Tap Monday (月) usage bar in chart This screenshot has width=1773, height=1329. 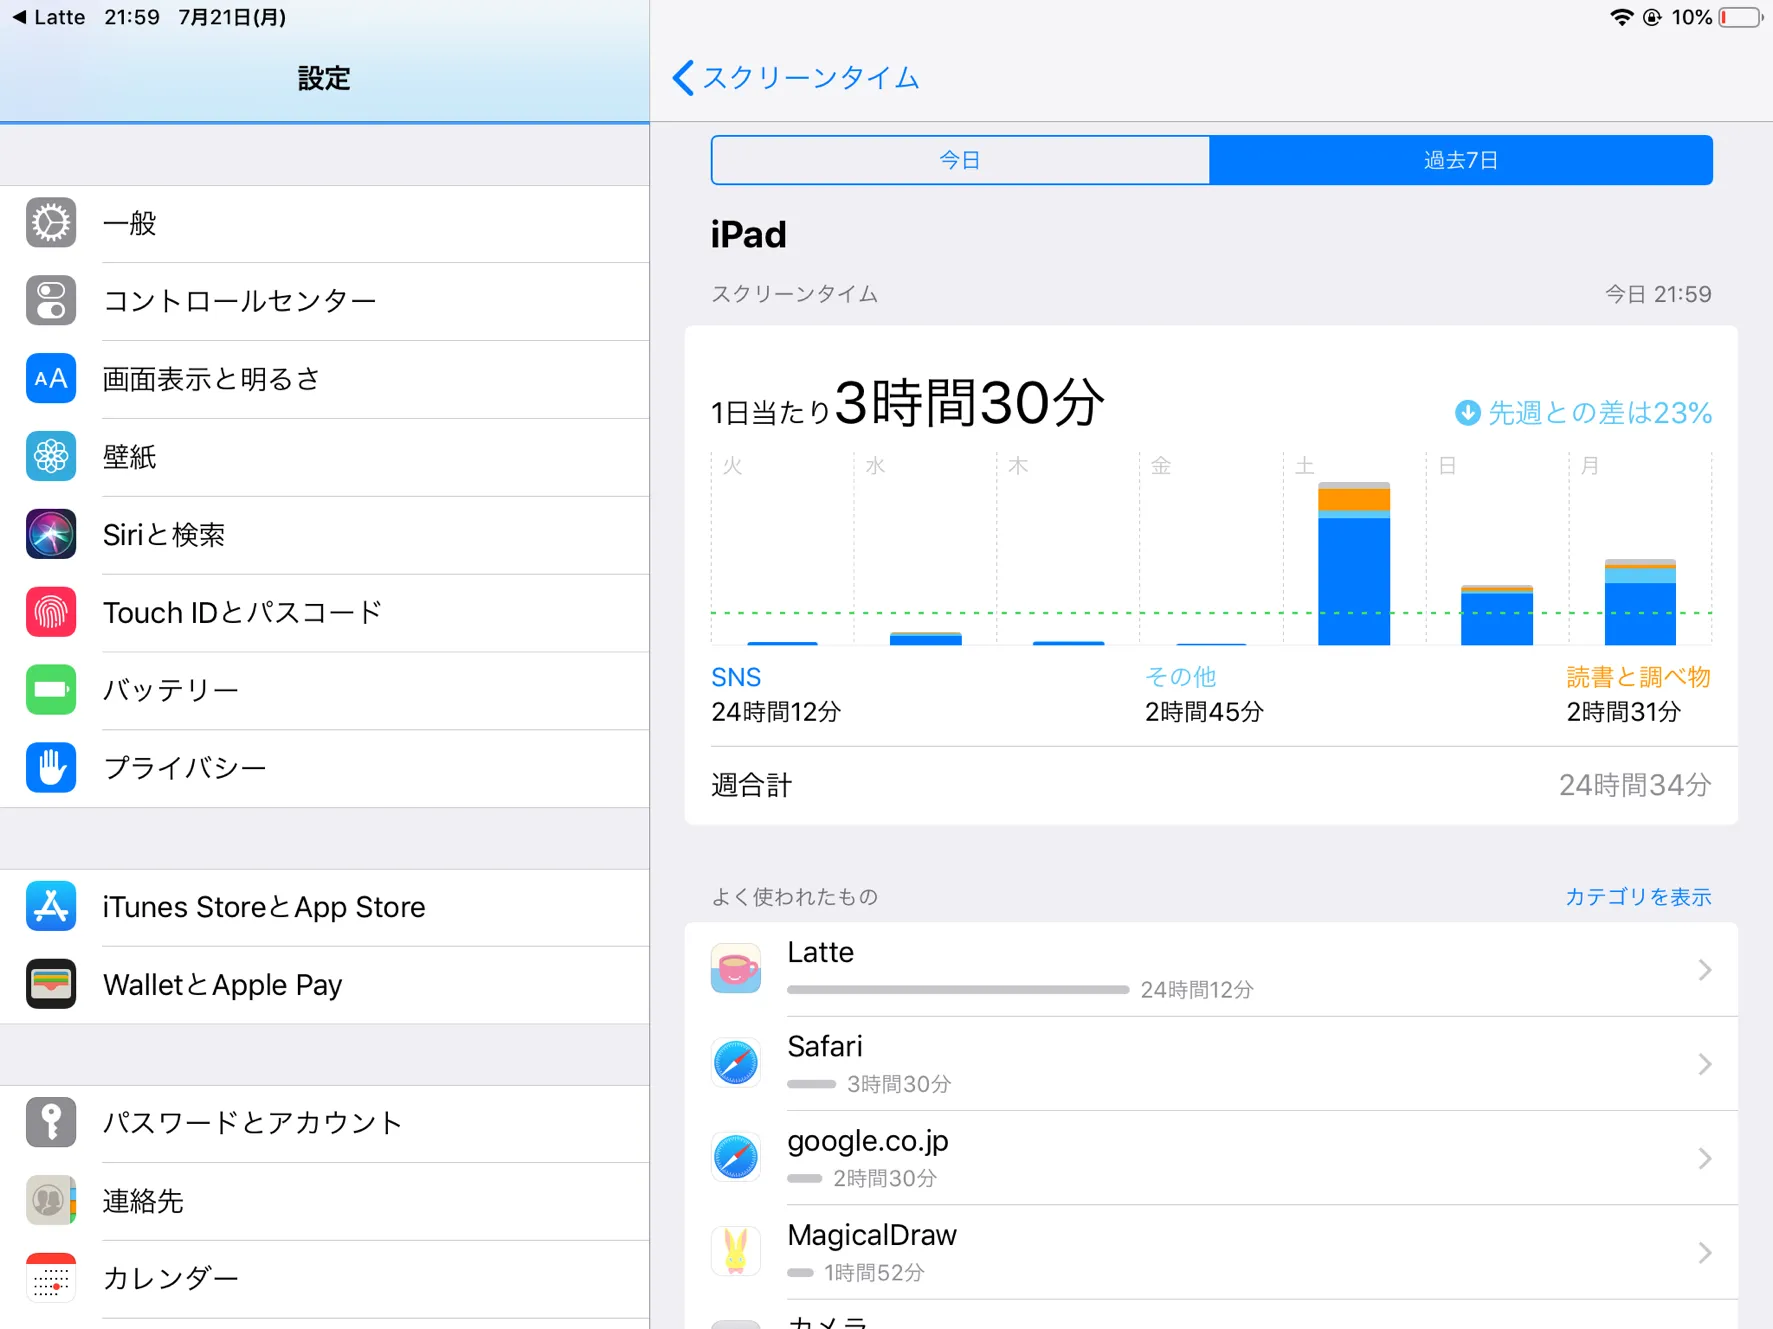pyautogui.click(x=1640, y=602)
